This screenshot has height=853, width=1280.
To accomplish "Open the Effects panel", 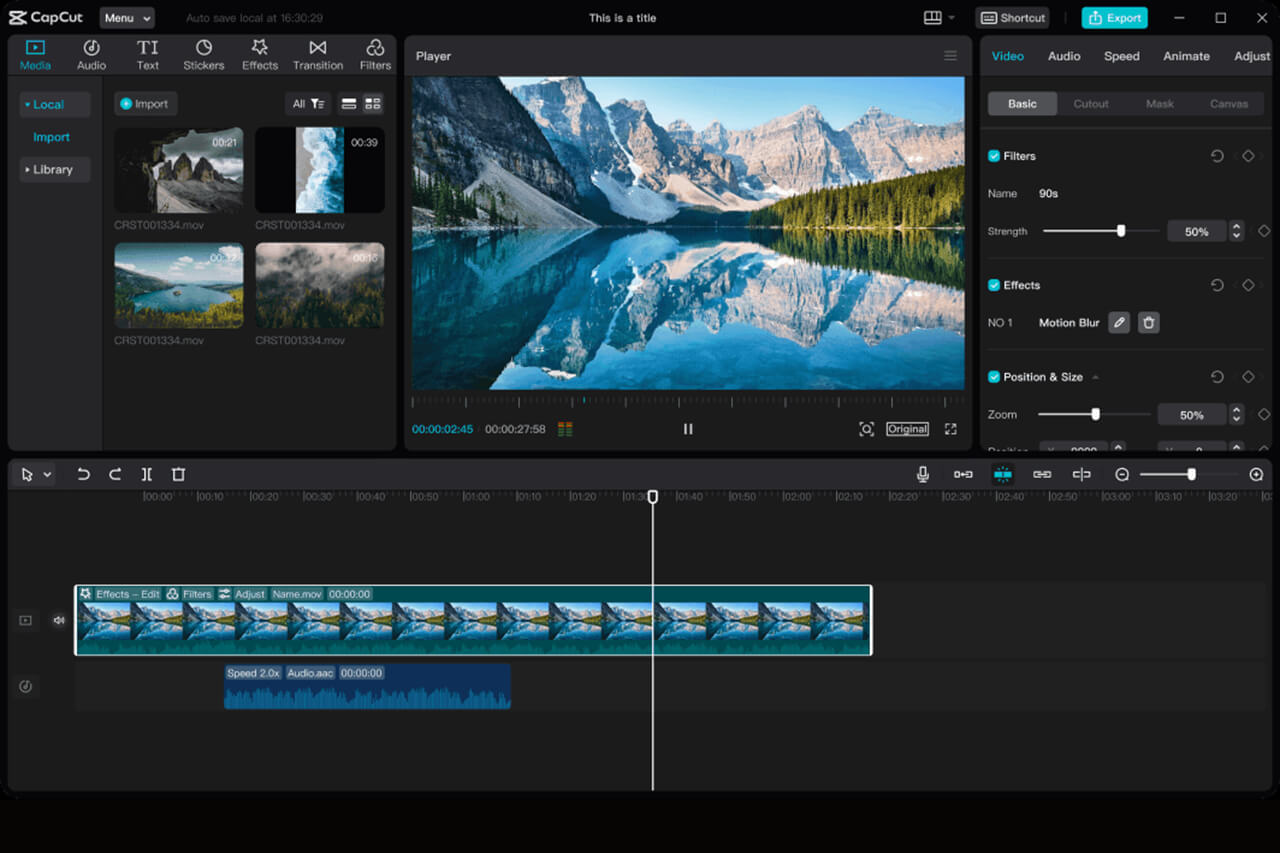I will [x=260, y=55].
